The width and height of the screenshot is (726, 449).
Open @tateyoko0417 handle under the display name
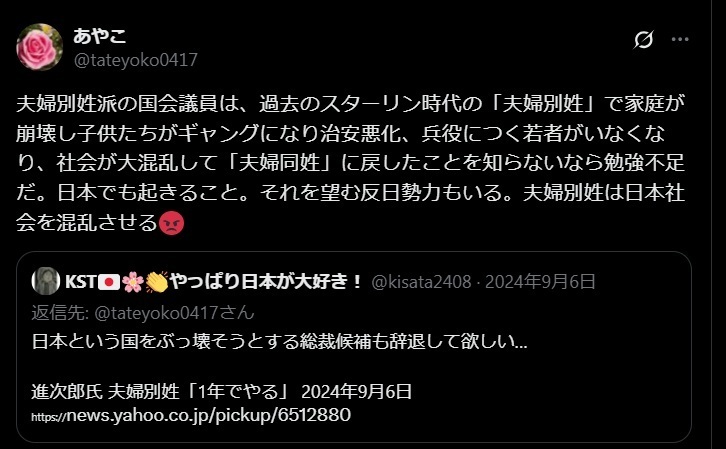(x=136, y=60)
